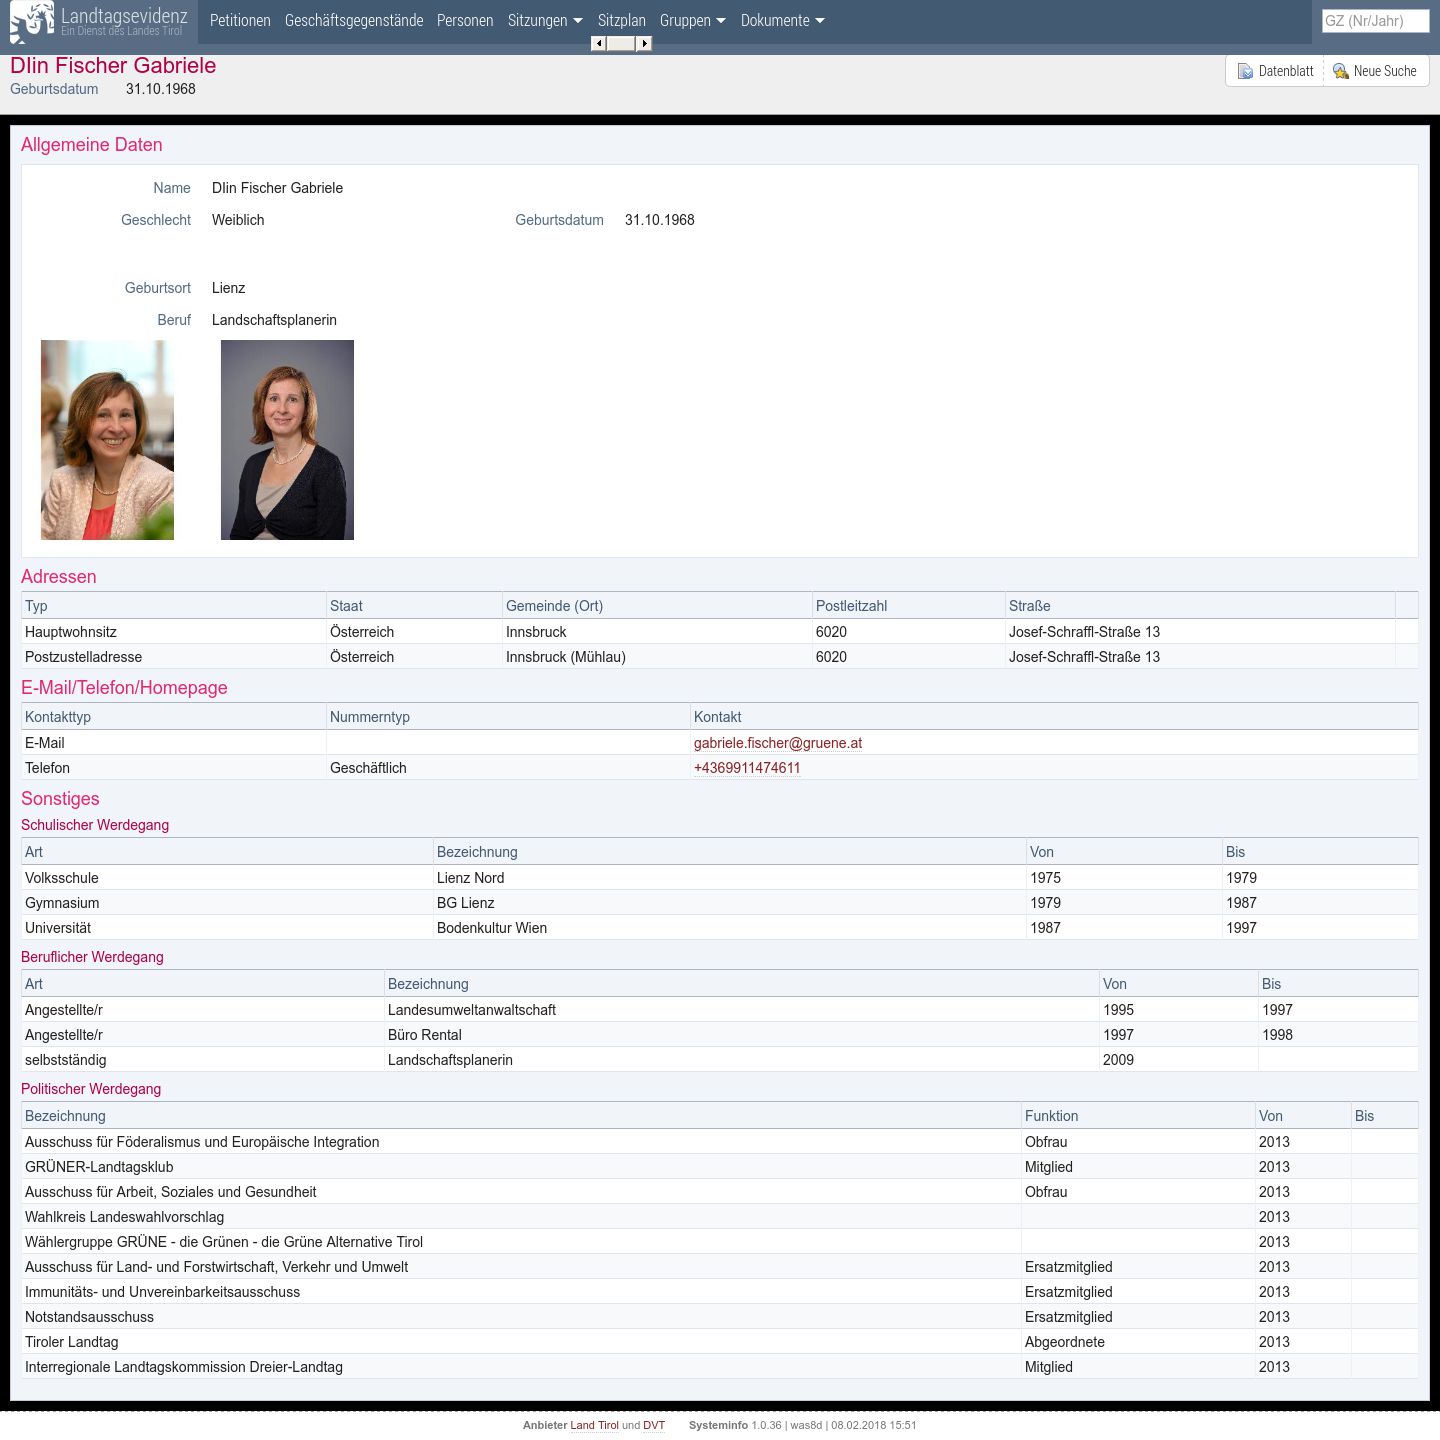Click the horizontal scrollbar thumb under the menu

621,43
